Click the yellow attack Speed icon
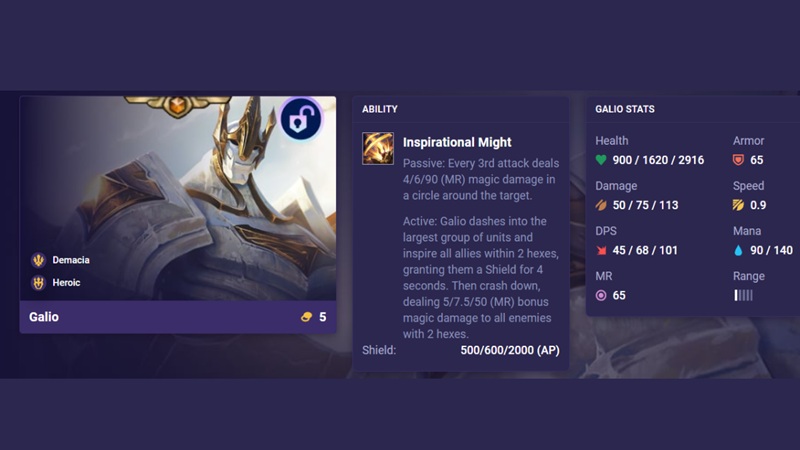The image size is (800, 450). coord(738,205)
